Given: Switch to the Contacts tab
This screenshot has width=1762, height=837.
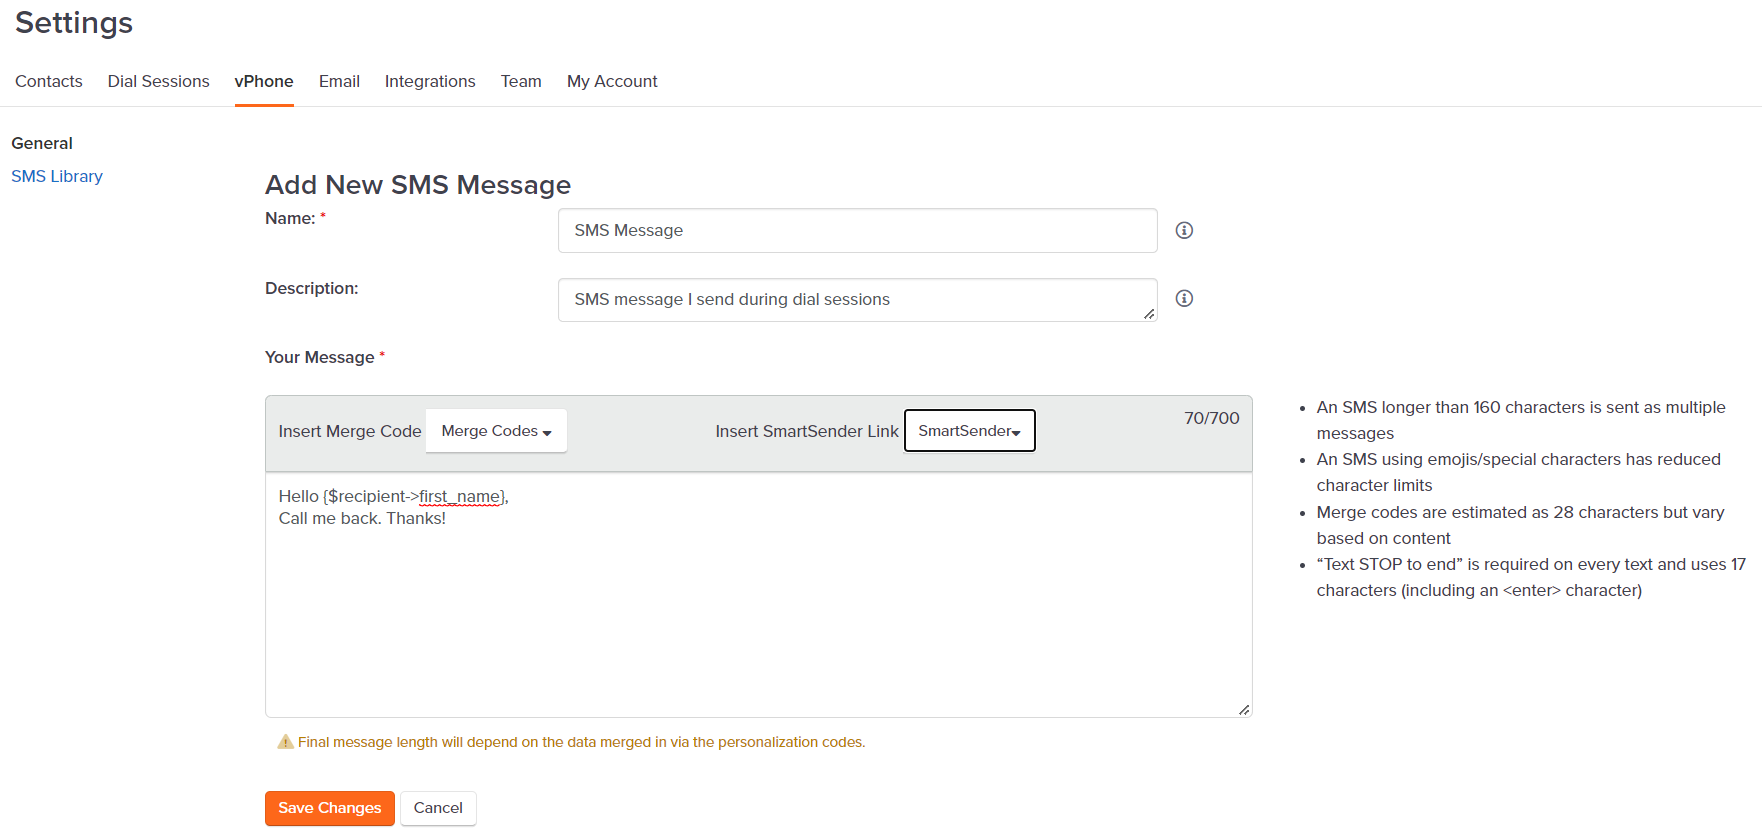Looking at the screenshot, I should pos(49,81).
